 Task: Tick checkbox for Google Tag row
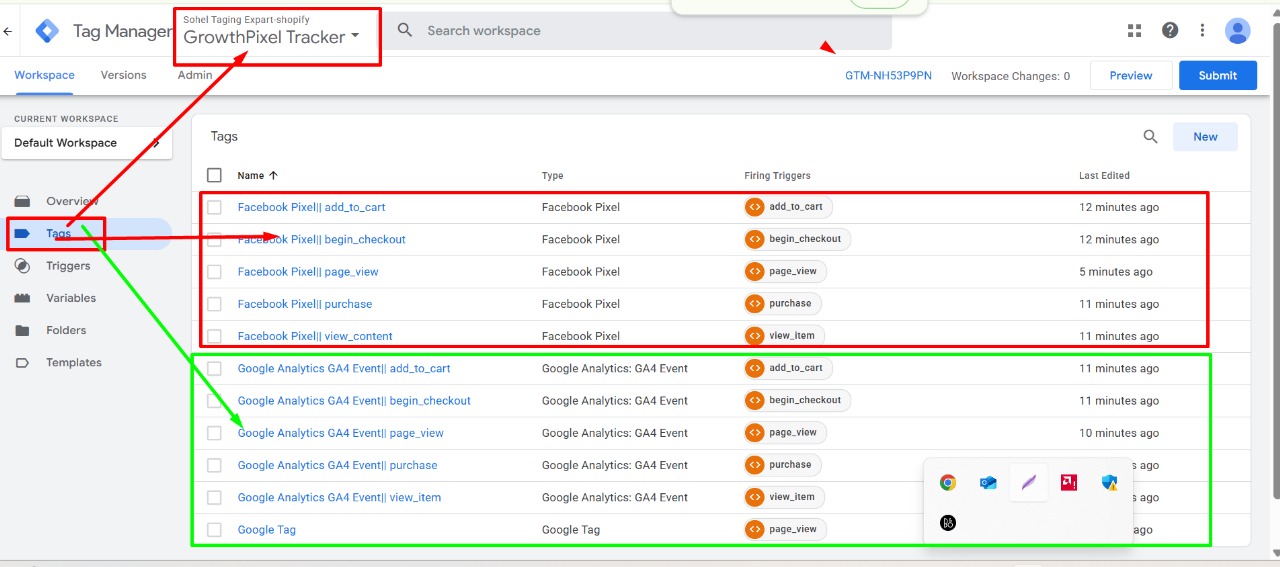(214, 529)
